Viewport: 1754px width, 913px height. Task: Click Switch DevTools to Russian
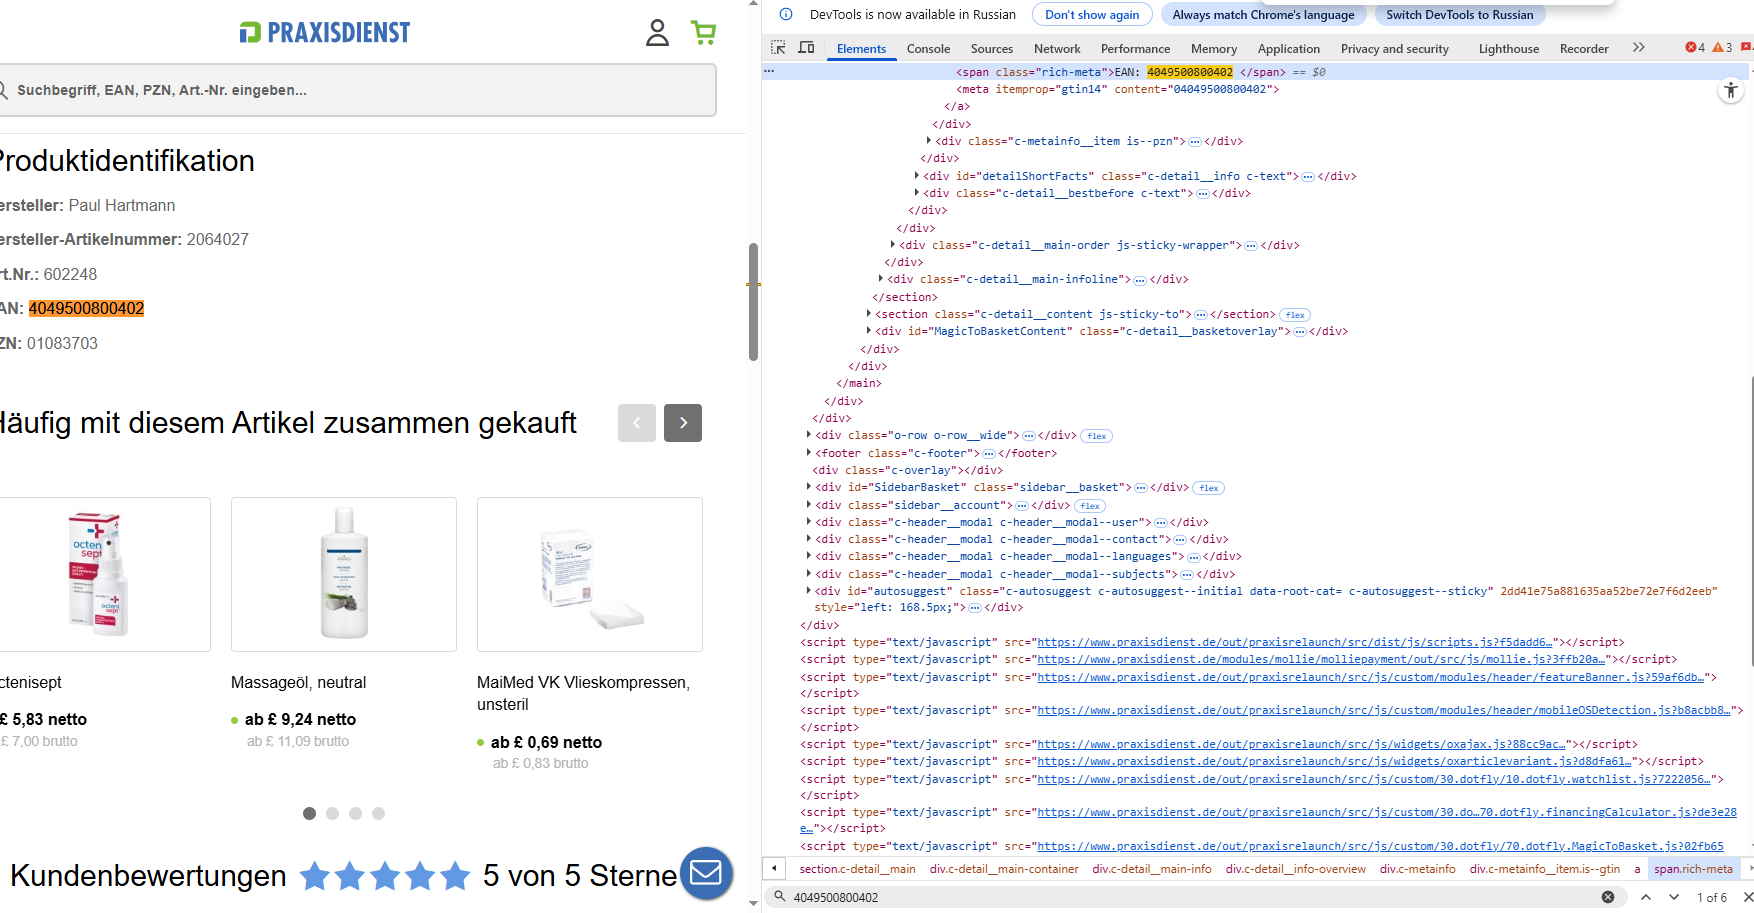click(x=1459, y=15)
